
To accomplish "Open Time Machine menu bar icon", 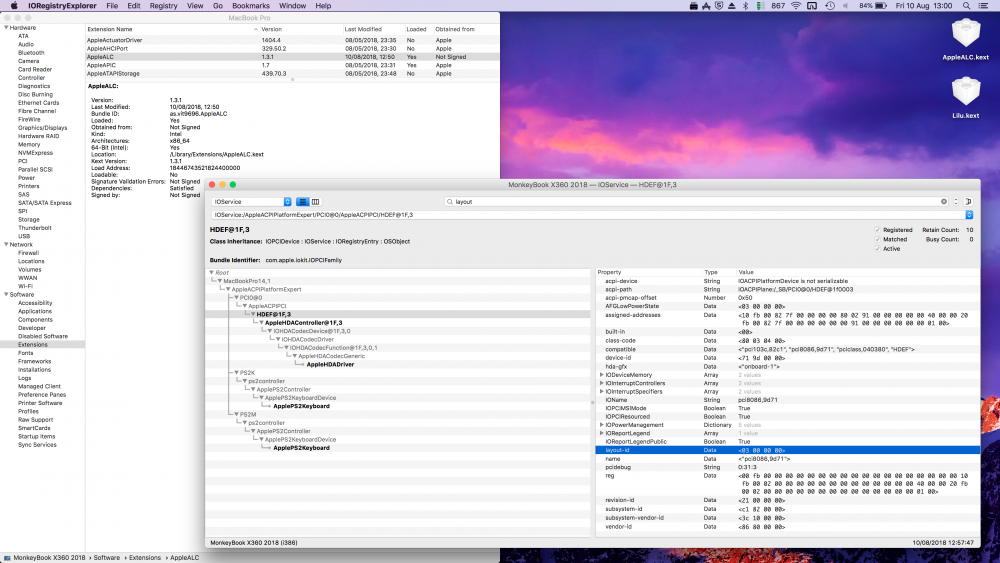I will [830, 6].
